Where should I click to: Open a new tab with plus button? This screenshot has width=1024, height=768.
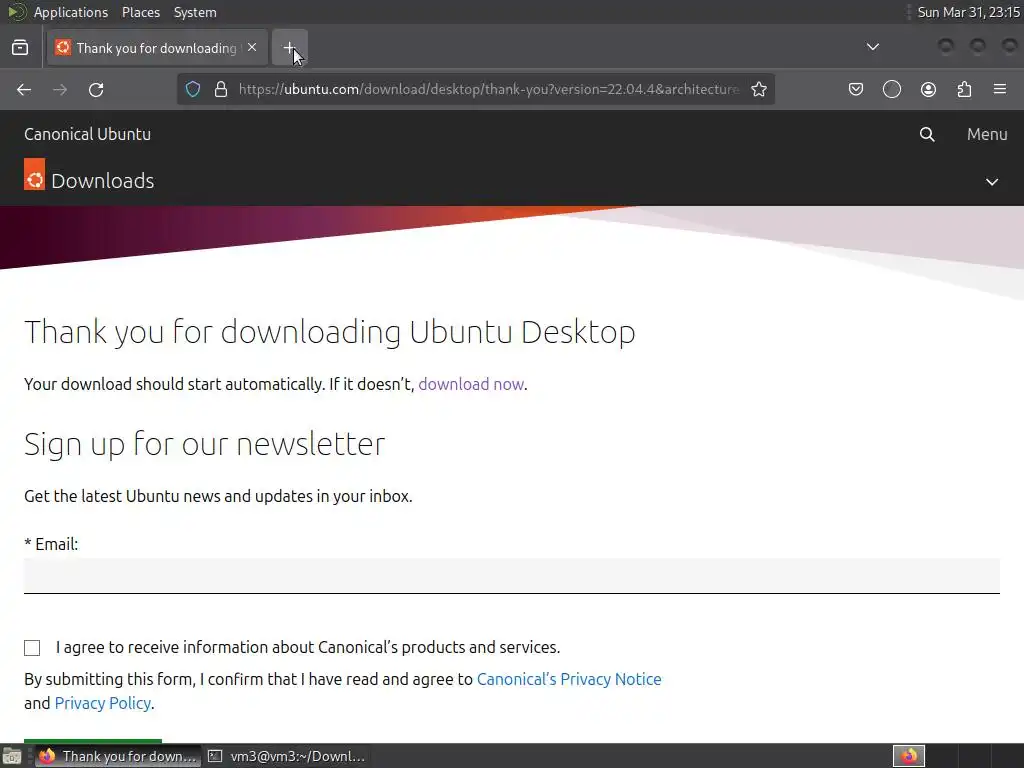(x=289, y=48)
